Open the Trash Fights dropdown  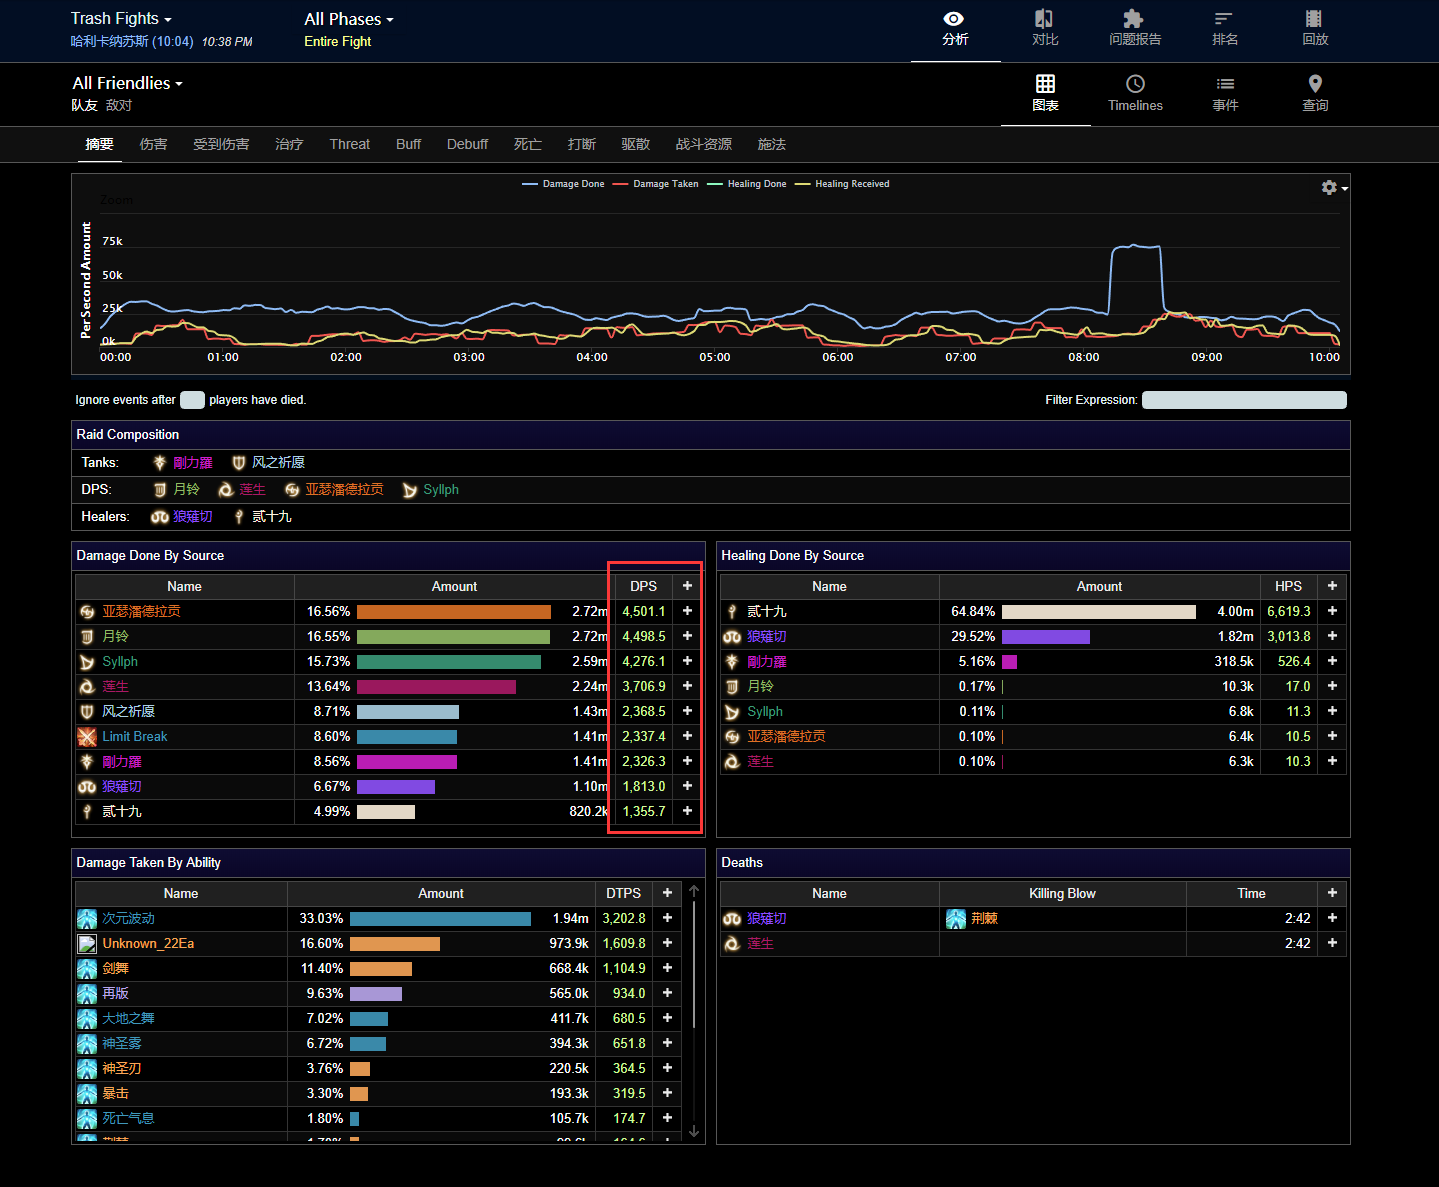click(121, 19)
